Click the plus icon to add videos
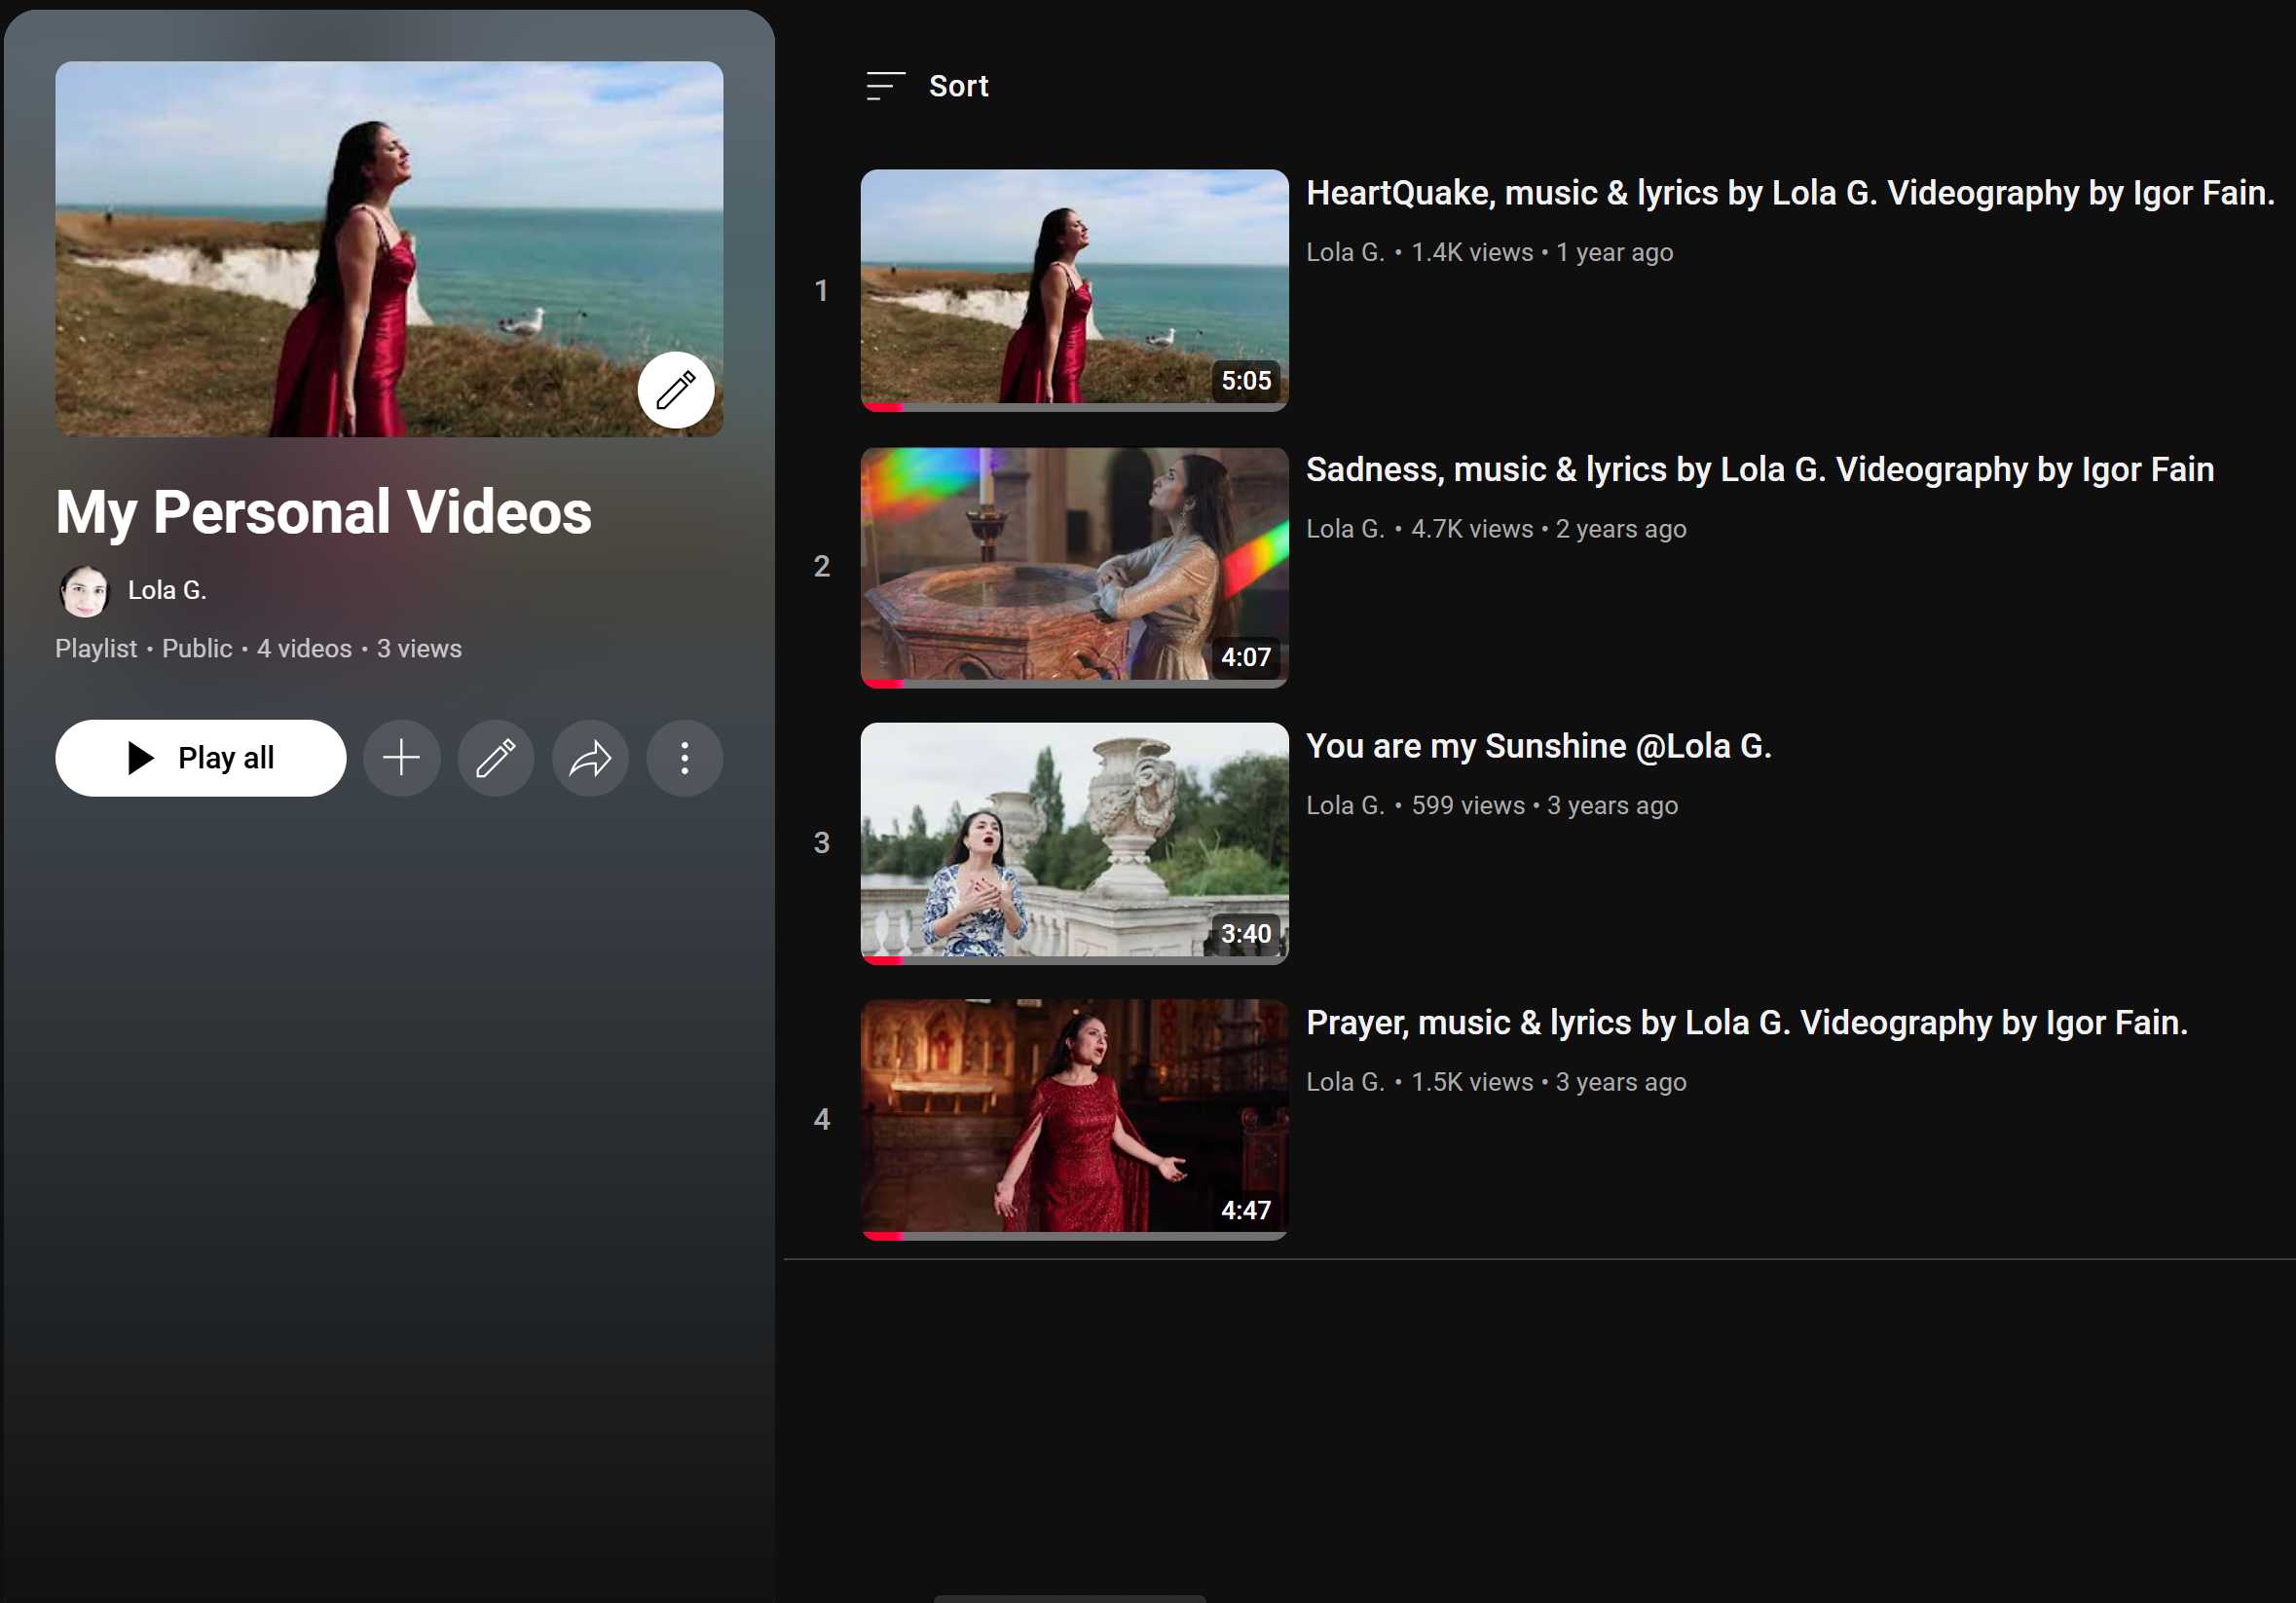Screen dimensions: 2296x1603 tap(401, 758)
